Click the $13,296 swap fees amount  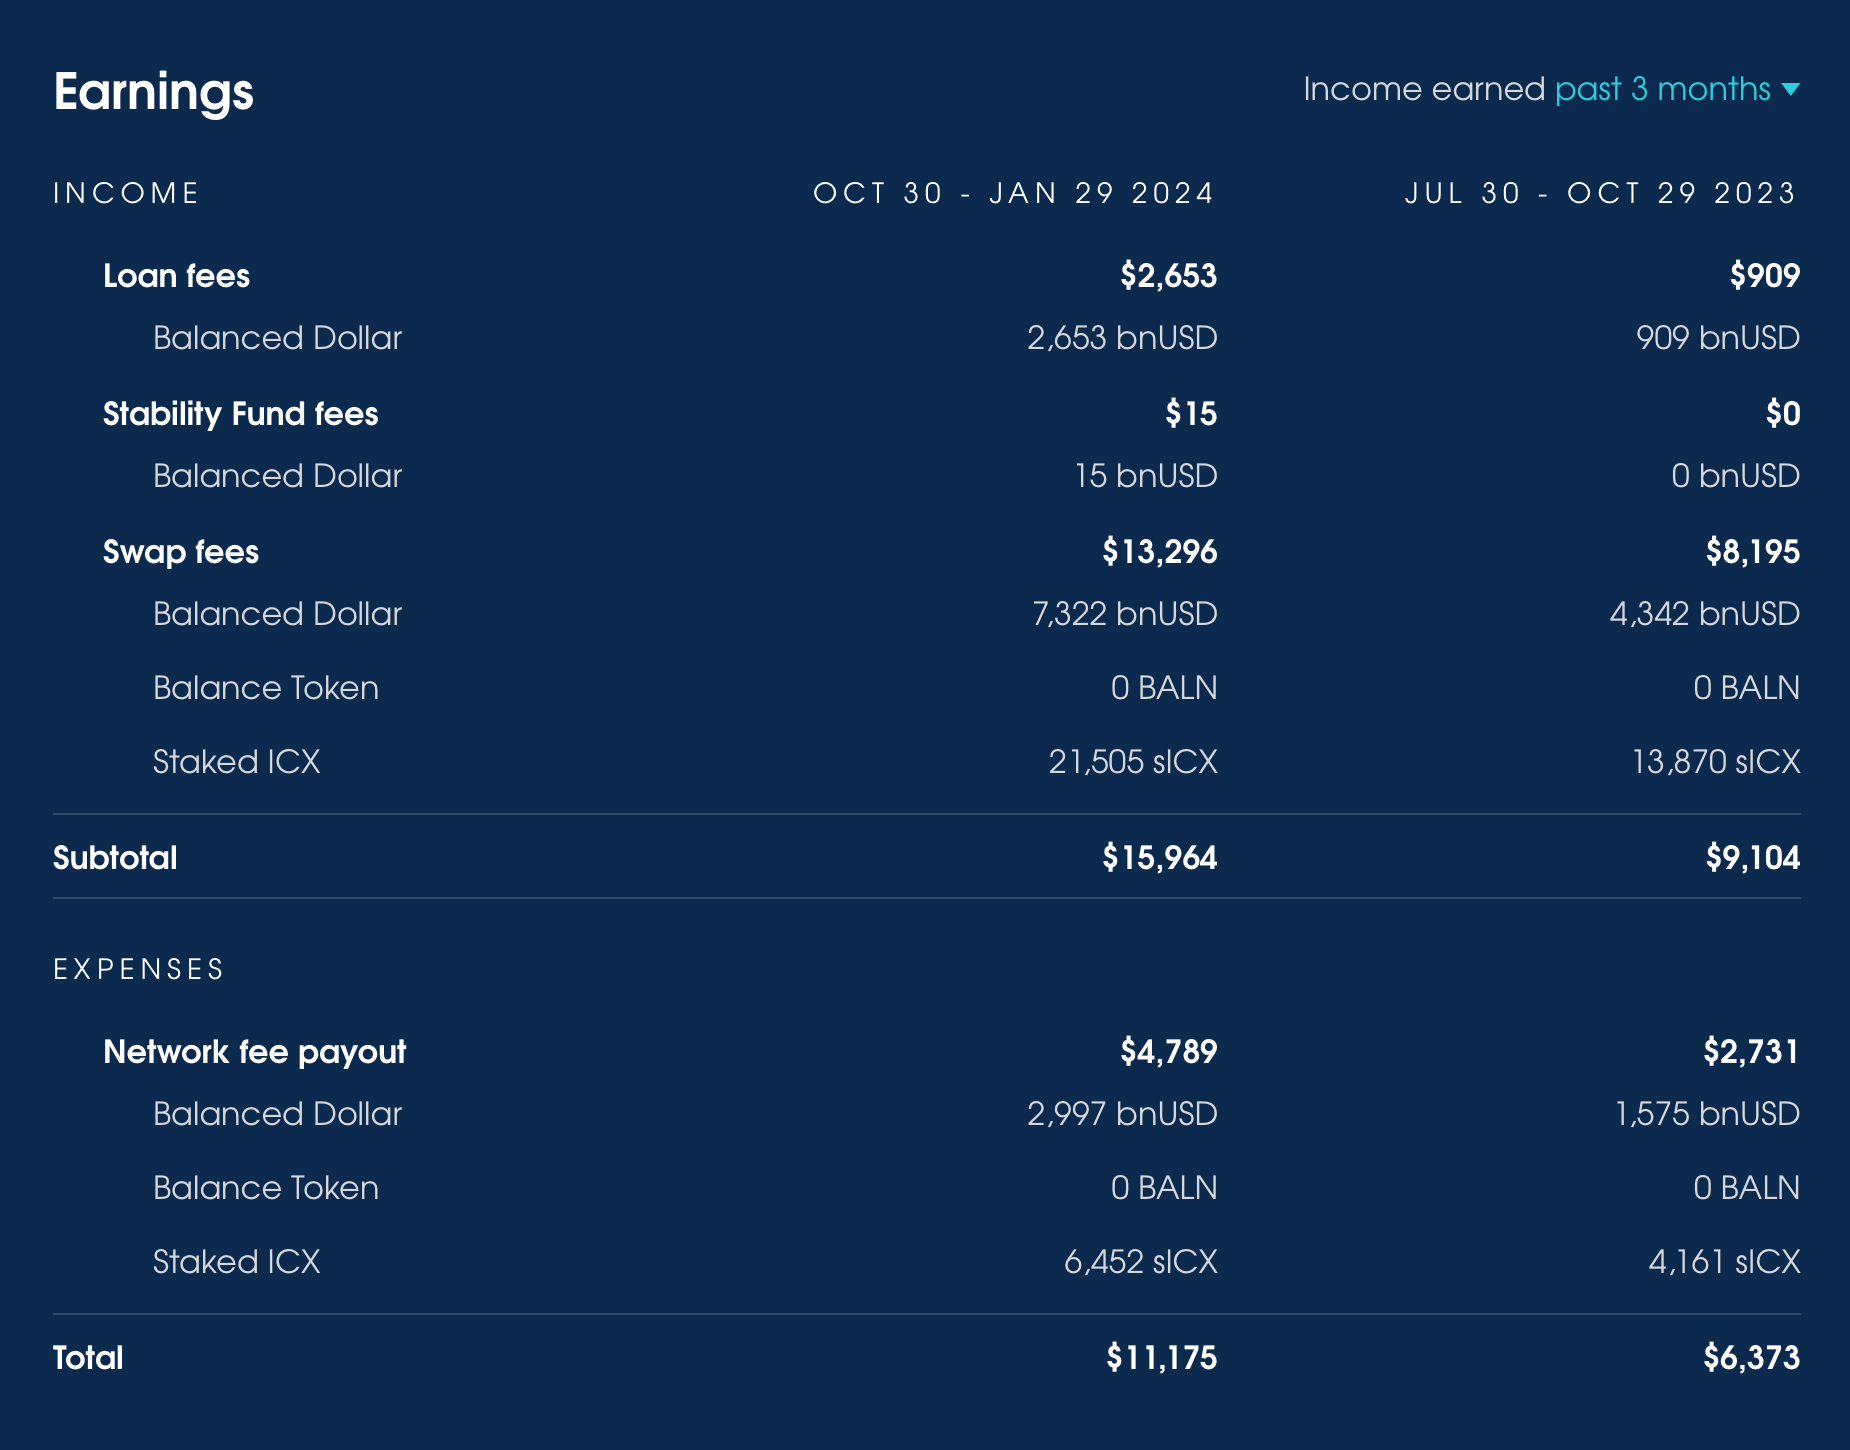[1160, 552]
